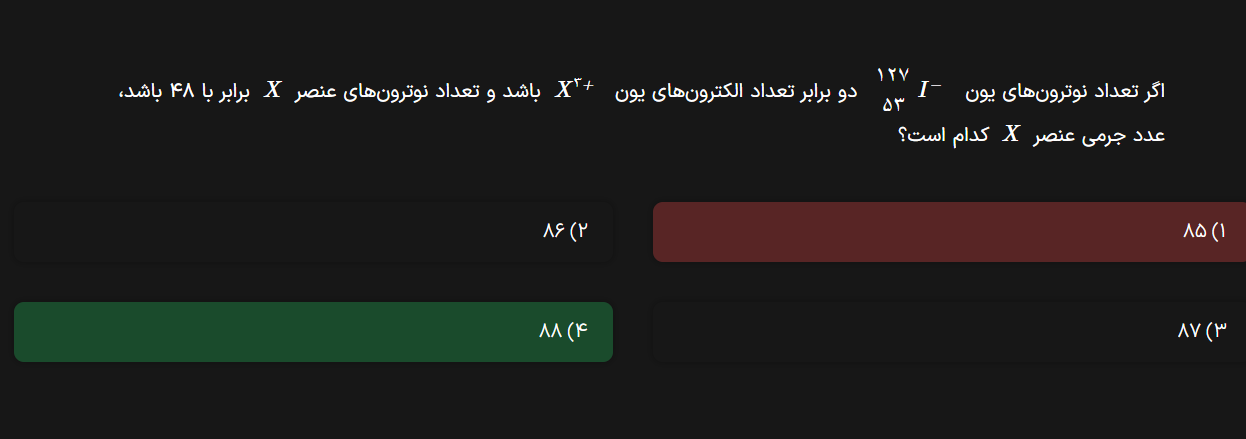The image size is (1246, 439).
Task: Click the number ۸۶ in option two
Action: 554,232
